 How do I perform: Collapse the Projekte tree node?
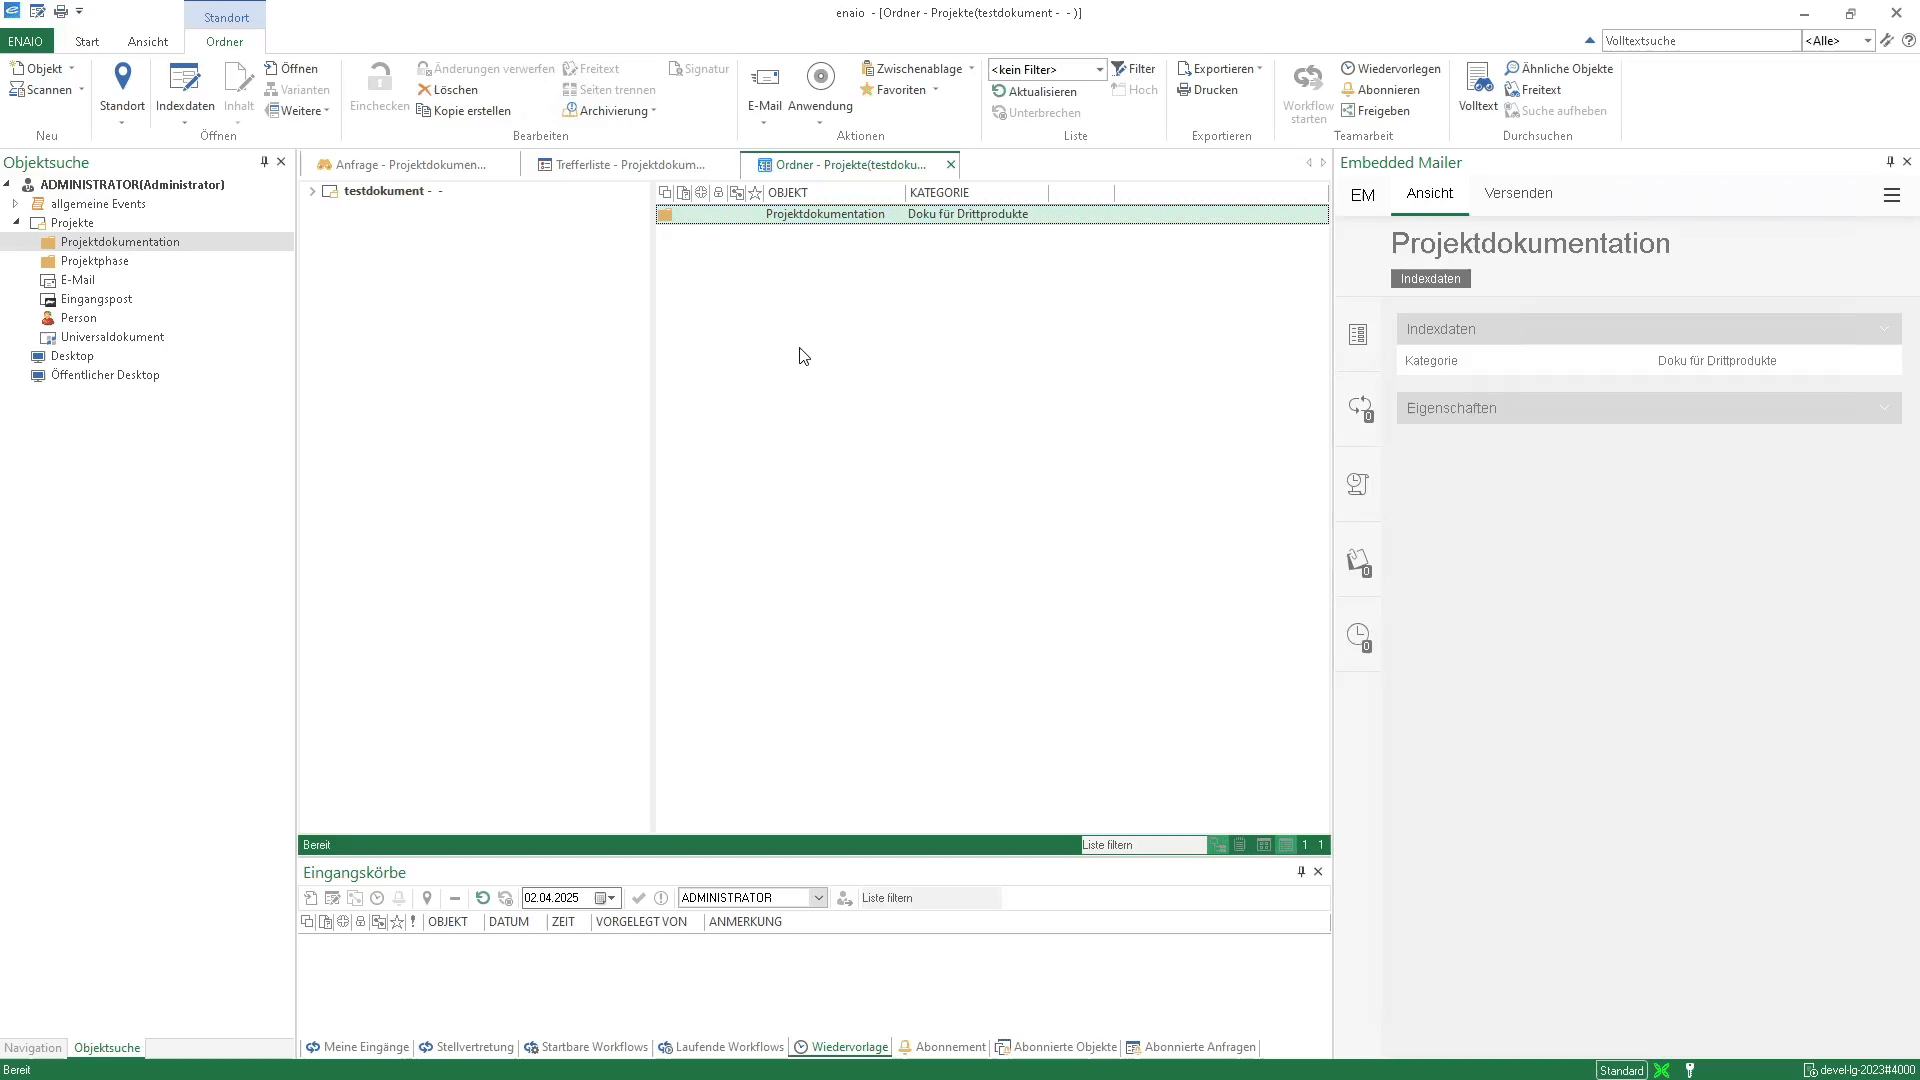click(16, 223)
